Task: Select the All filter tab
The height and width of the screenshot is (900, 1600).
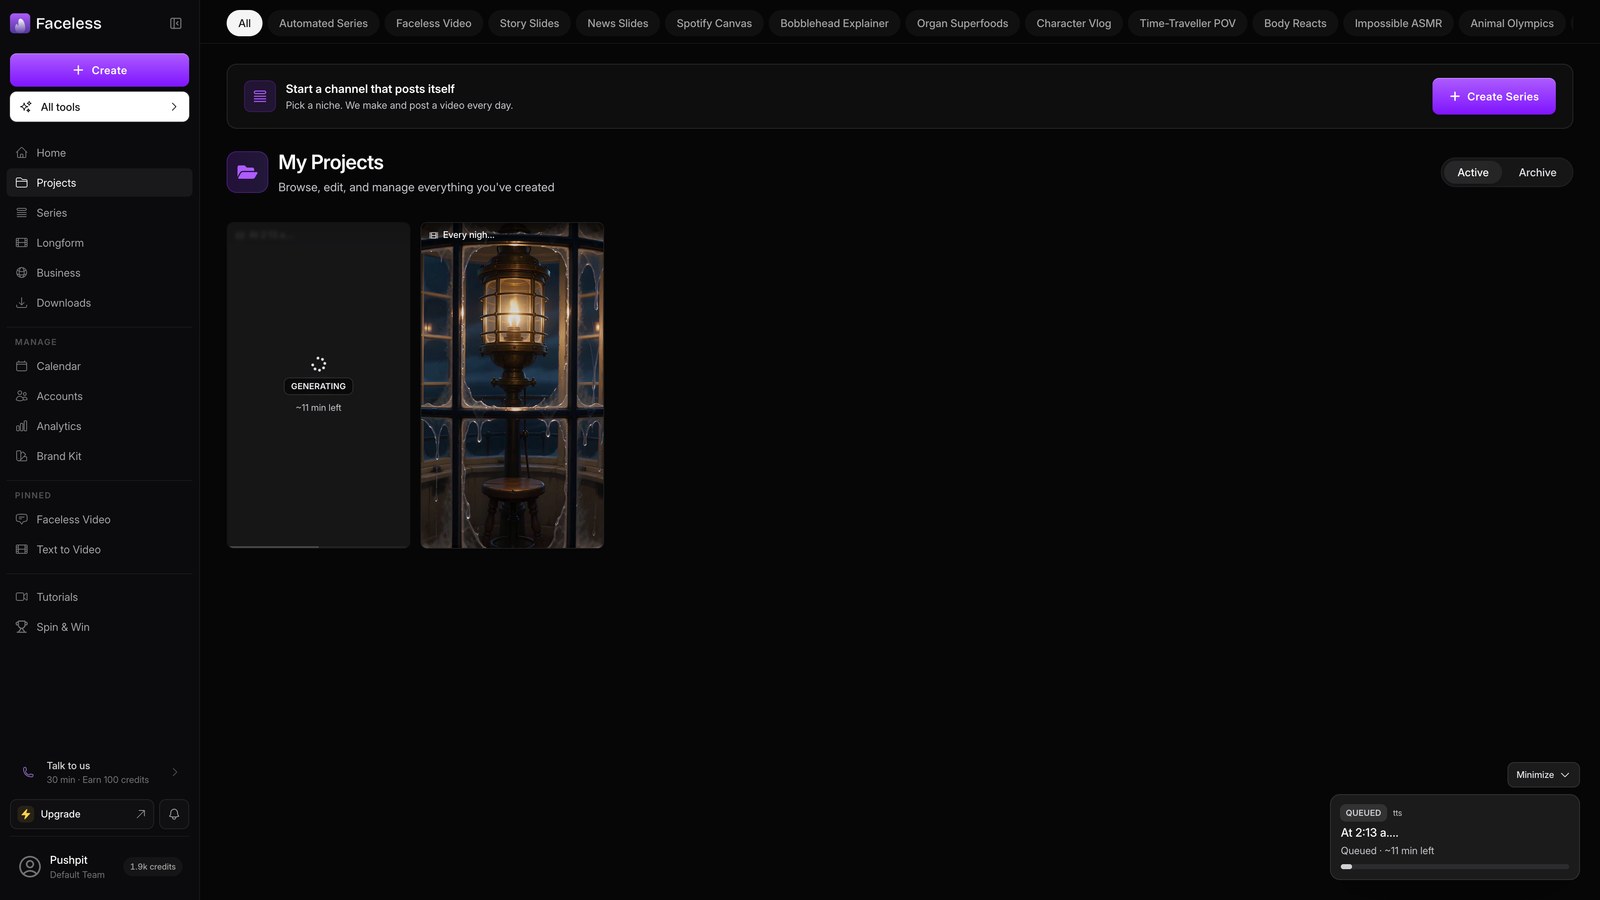Action: point(244,23)
